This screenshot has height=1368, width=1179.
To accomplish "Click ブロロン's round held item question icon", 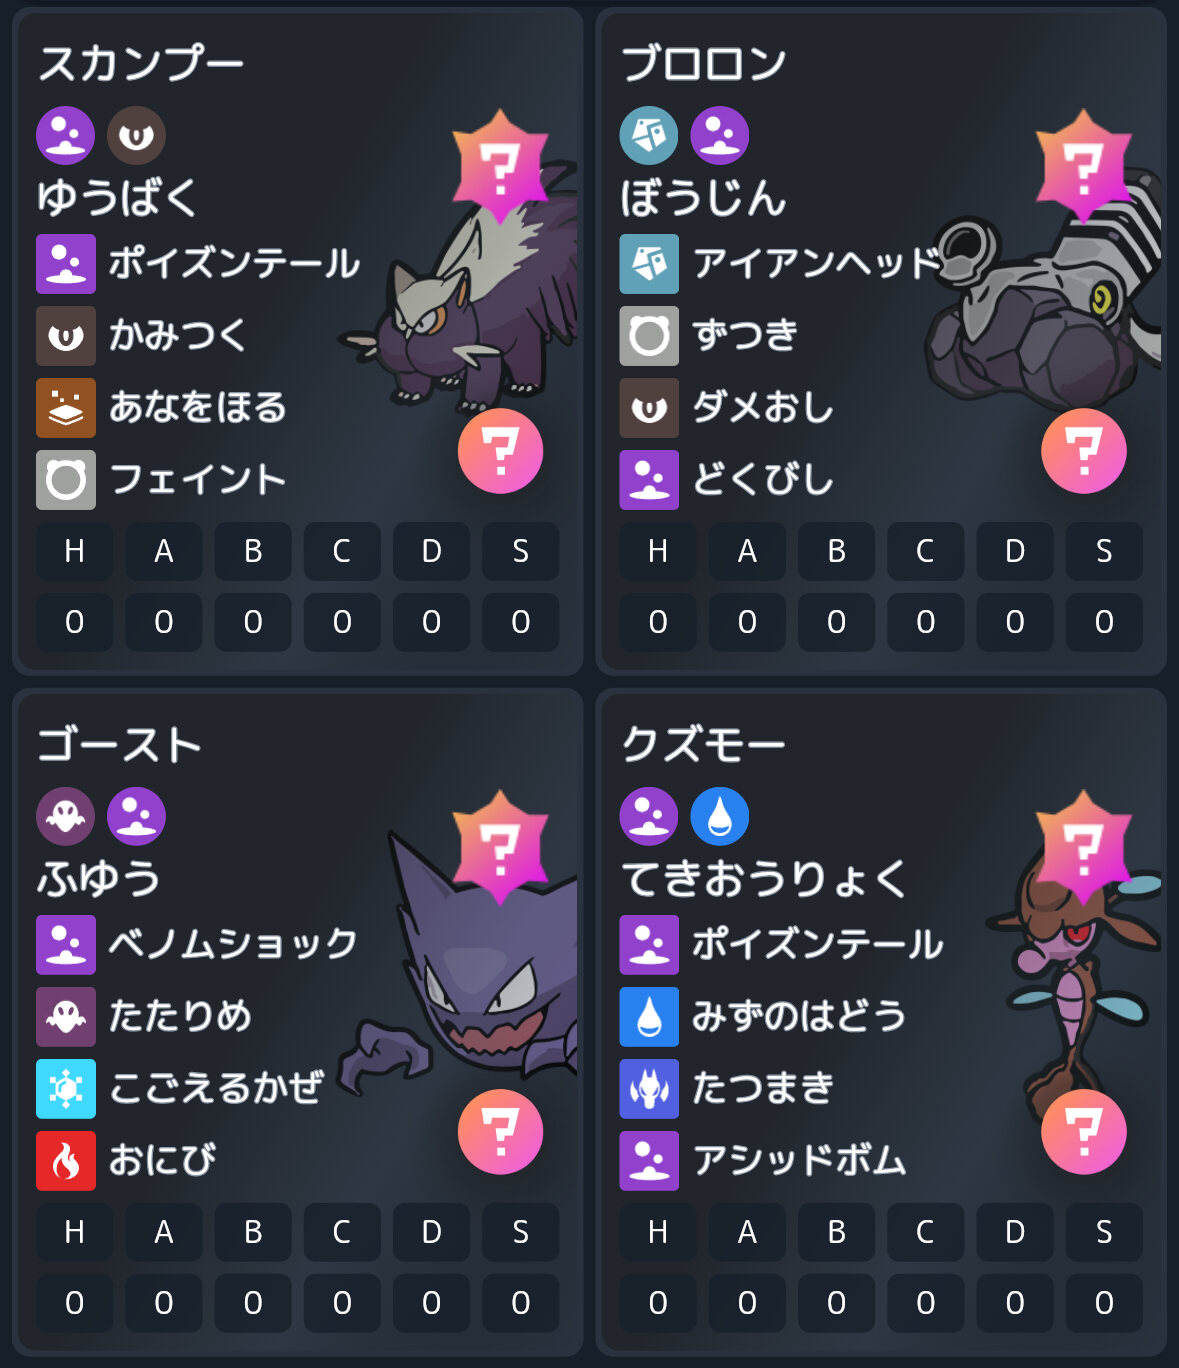I will point(1084,451).
